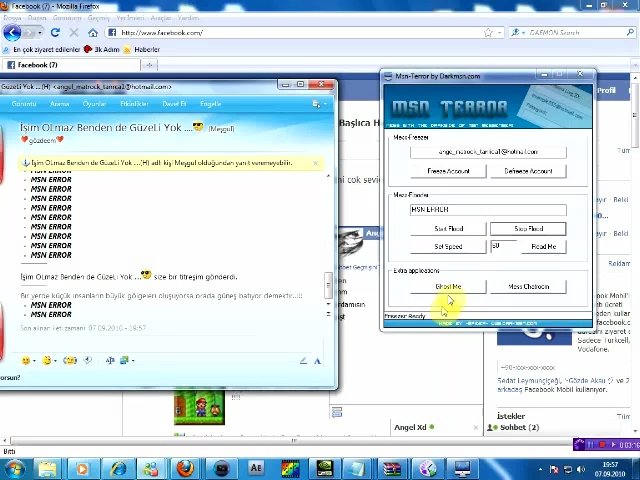Open the NVIDIA icon on the taskbar
Screen dimensions: 640x480
pyautogui.click(x=324, y=469)
